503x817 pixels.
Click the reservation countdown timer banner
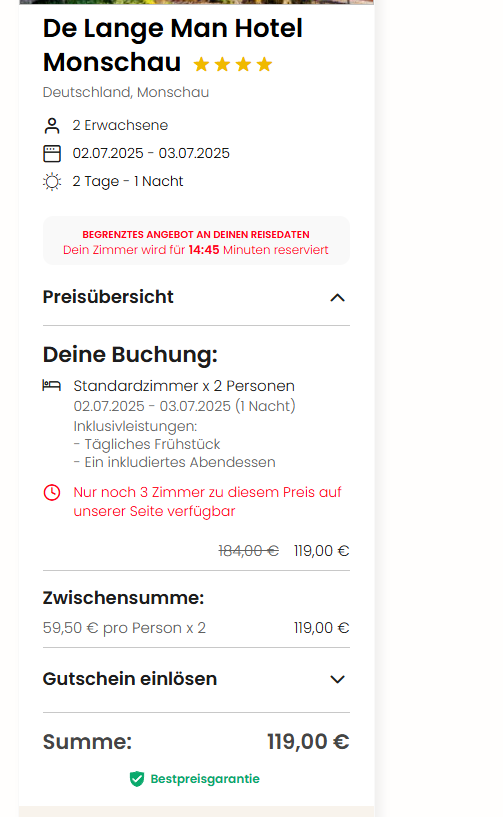tap(196, 241)
